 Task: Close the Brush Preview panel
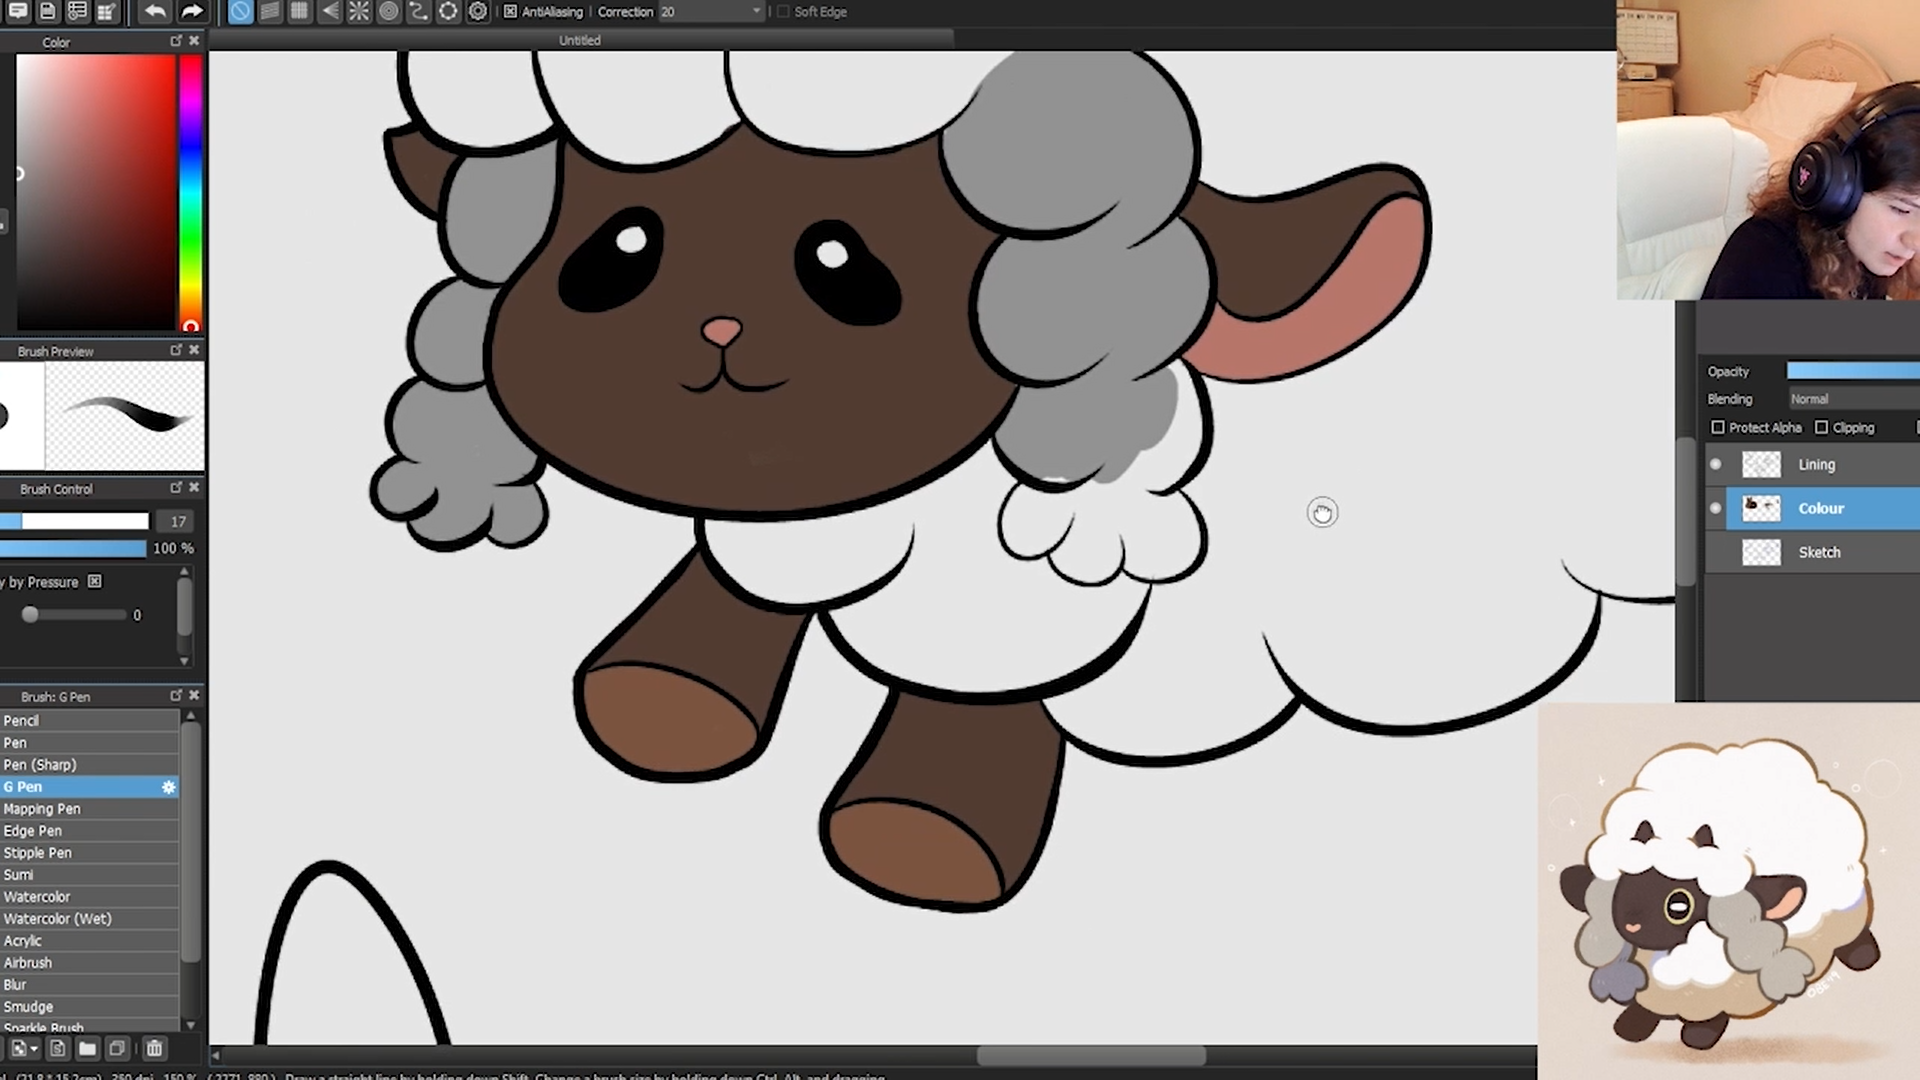tap(194, 350)
